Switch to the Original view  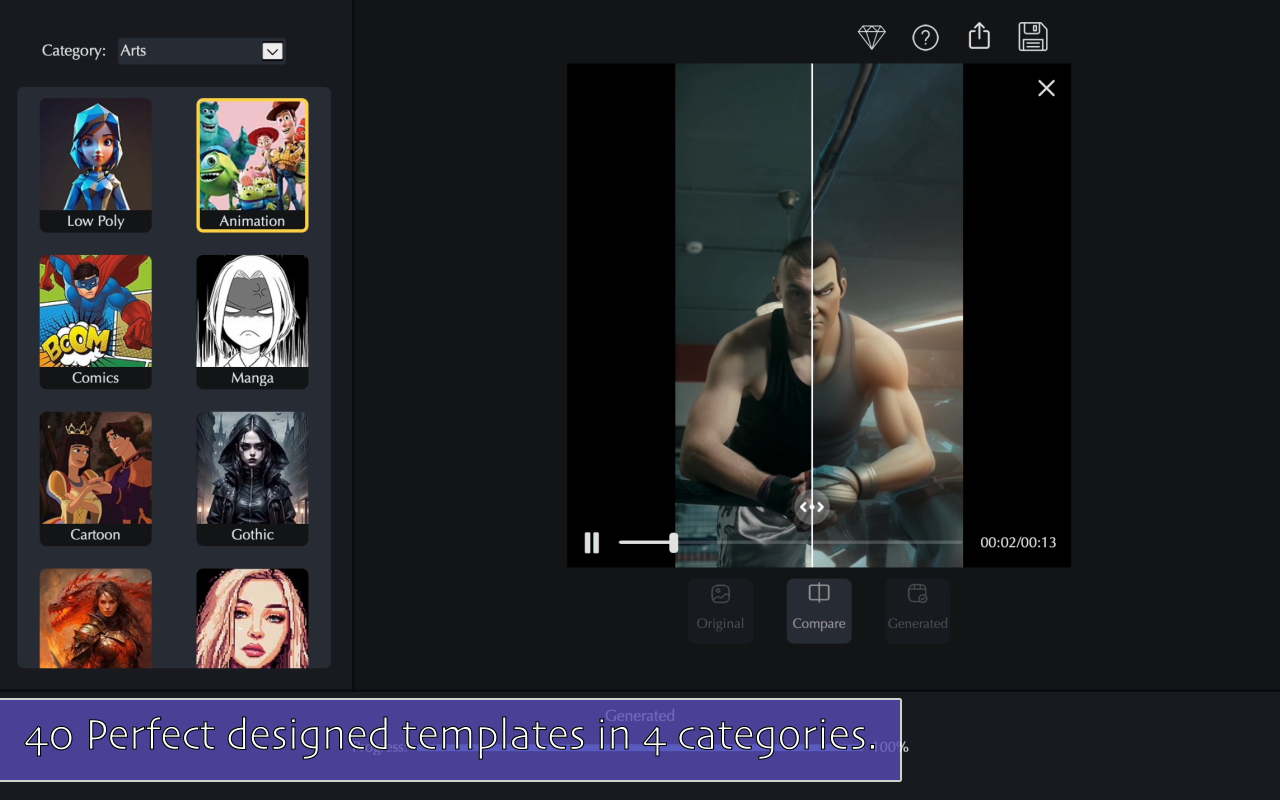pyautogui.click(x=720, y=611)
